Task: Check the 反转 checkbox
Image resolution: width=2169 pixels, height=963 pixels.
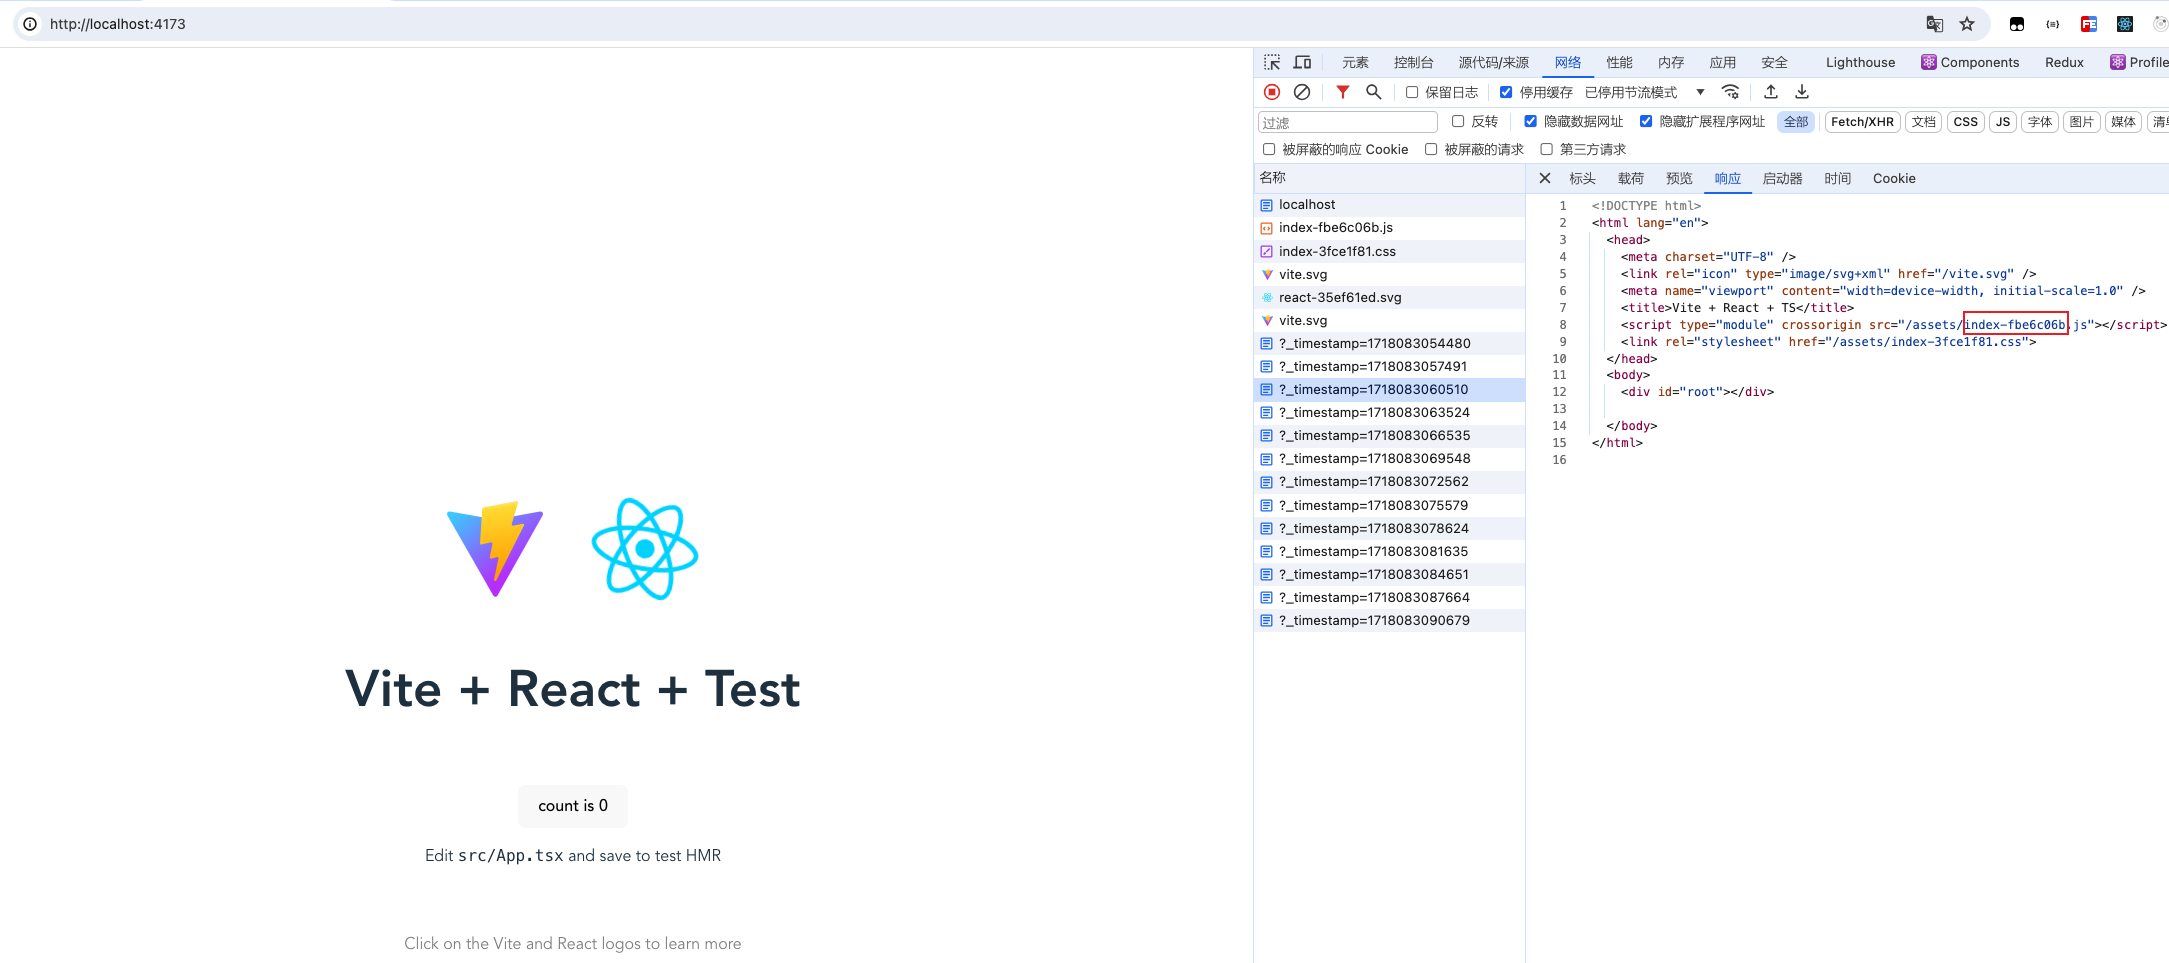Action: (1458, 121)
